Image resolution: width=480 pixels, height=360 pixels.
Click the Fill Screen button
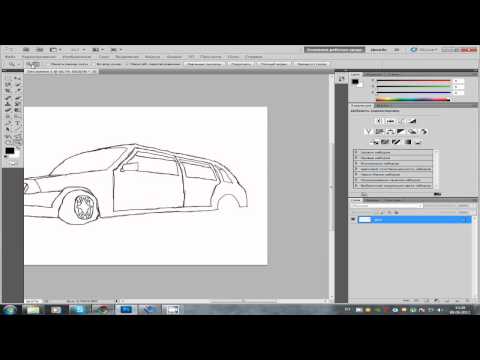(x=274, y=64)
